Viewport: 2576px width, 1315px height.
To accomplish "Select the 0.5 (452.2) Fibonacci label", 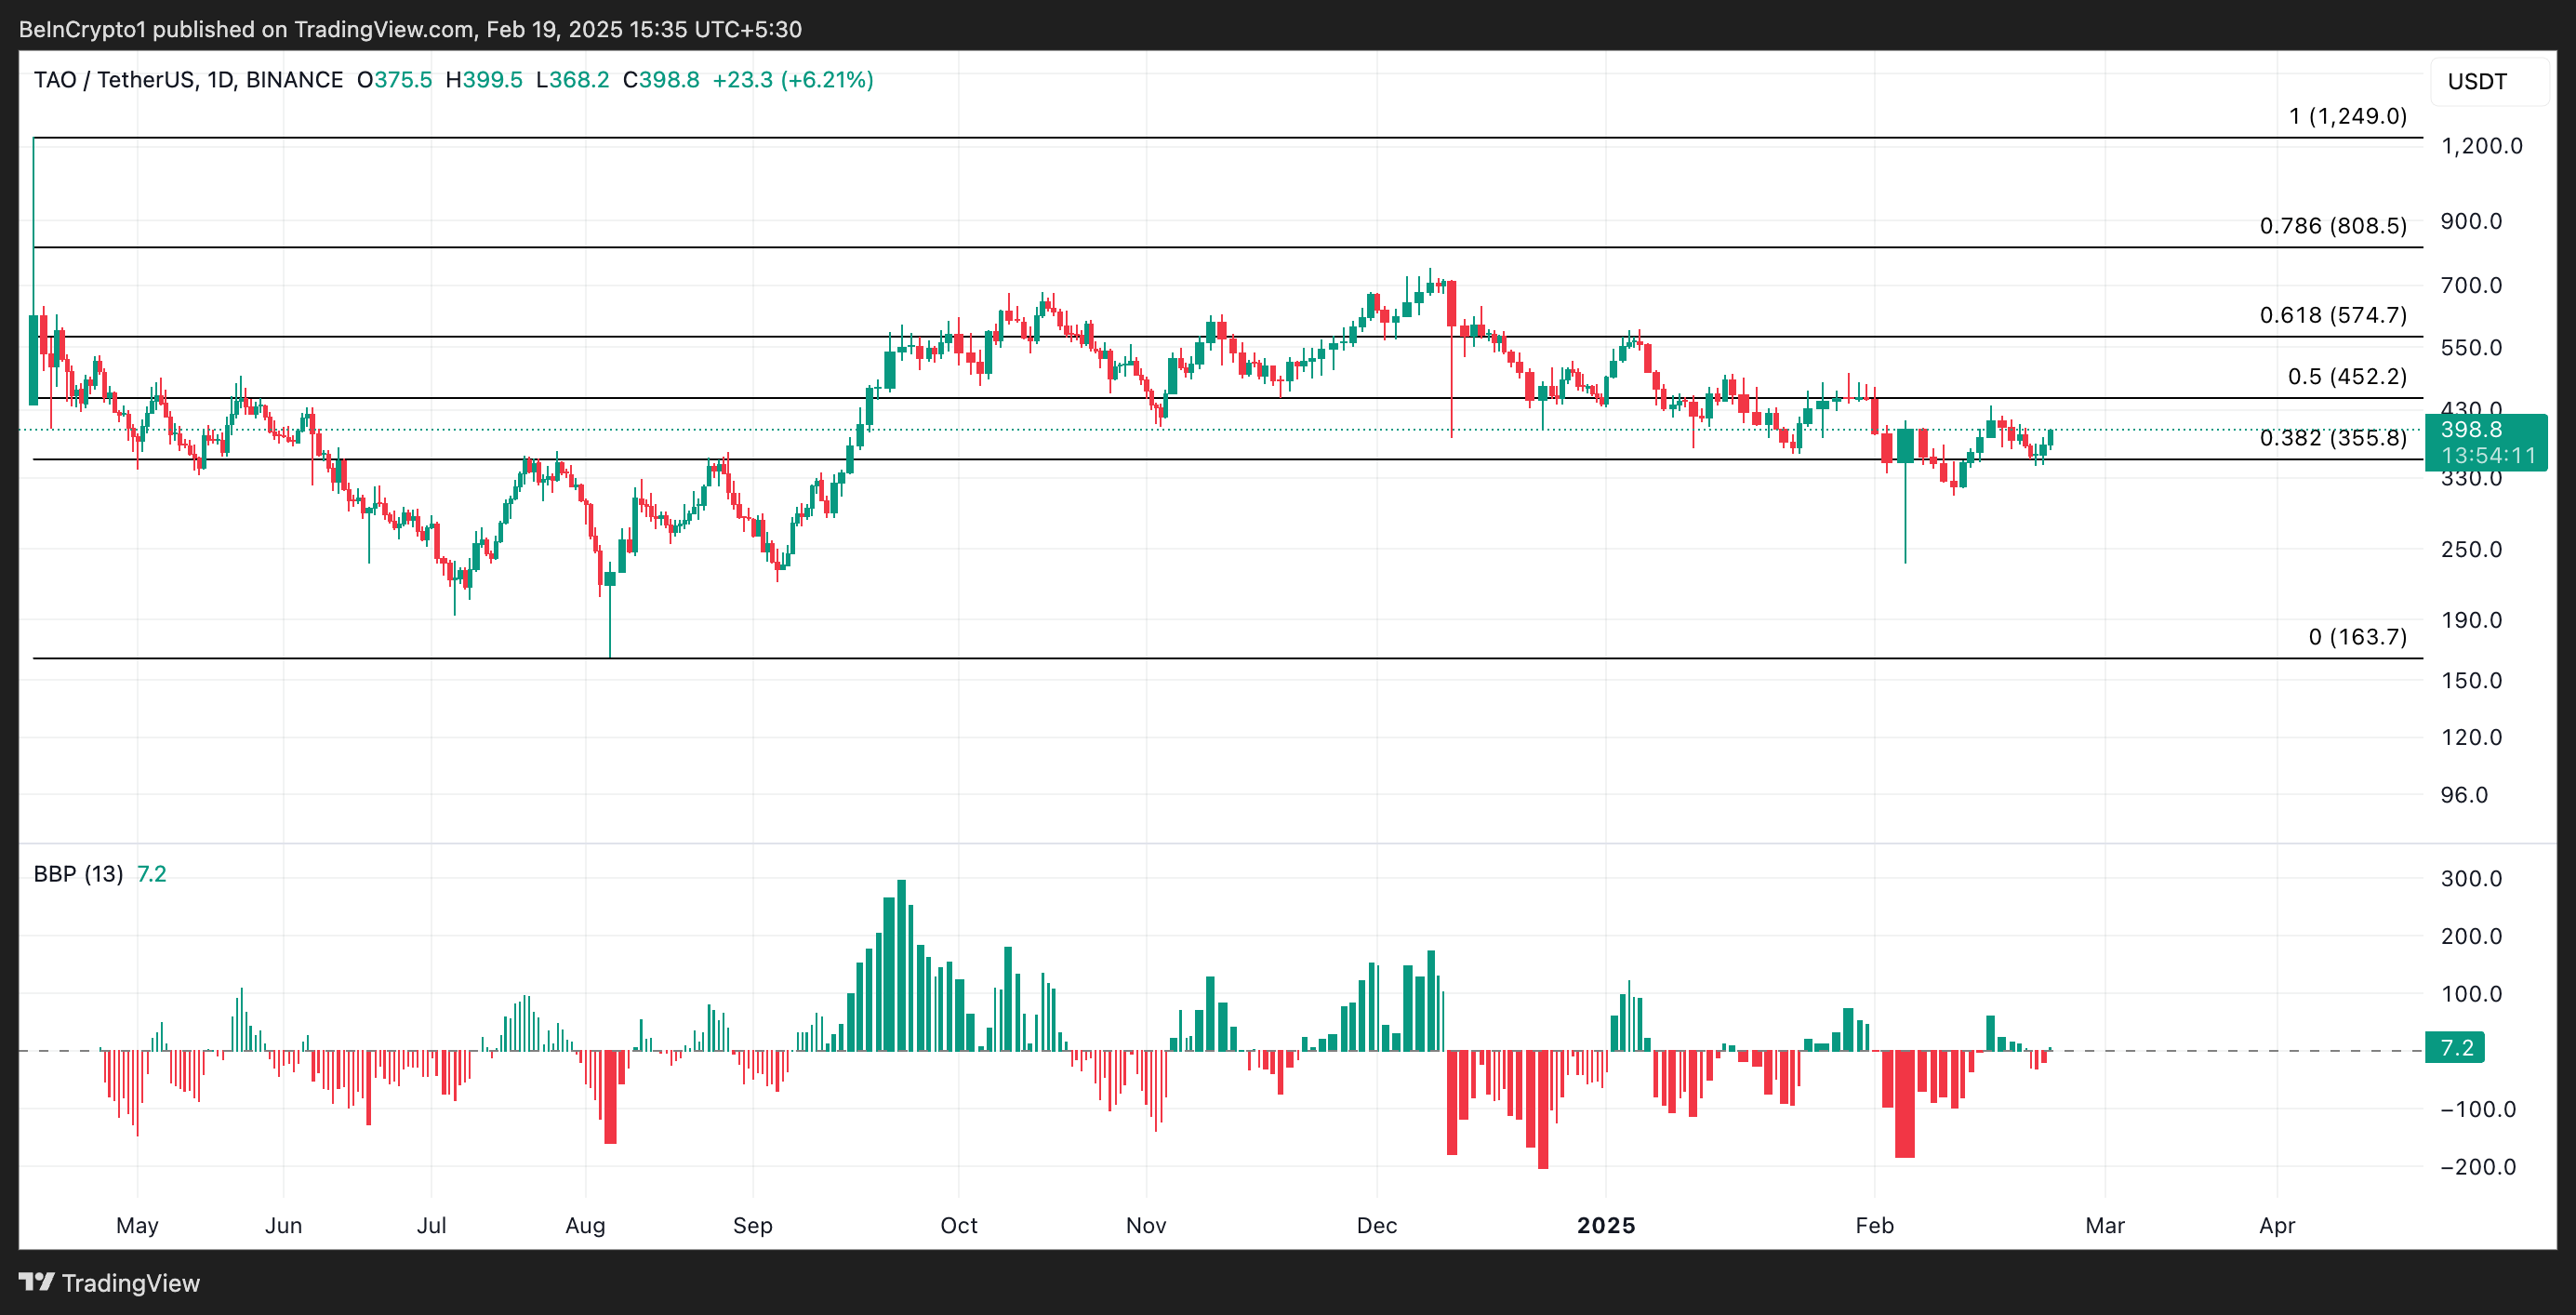I will tap(2346, 377).
